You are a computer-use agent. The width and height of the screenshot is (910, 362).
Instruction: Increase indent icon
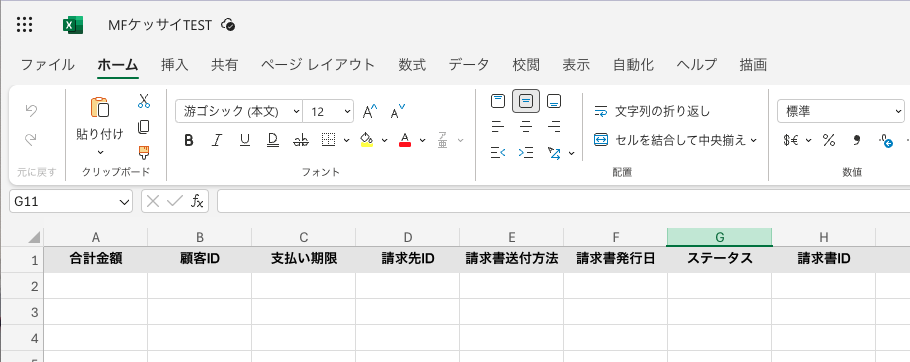(x=526, y=153)
